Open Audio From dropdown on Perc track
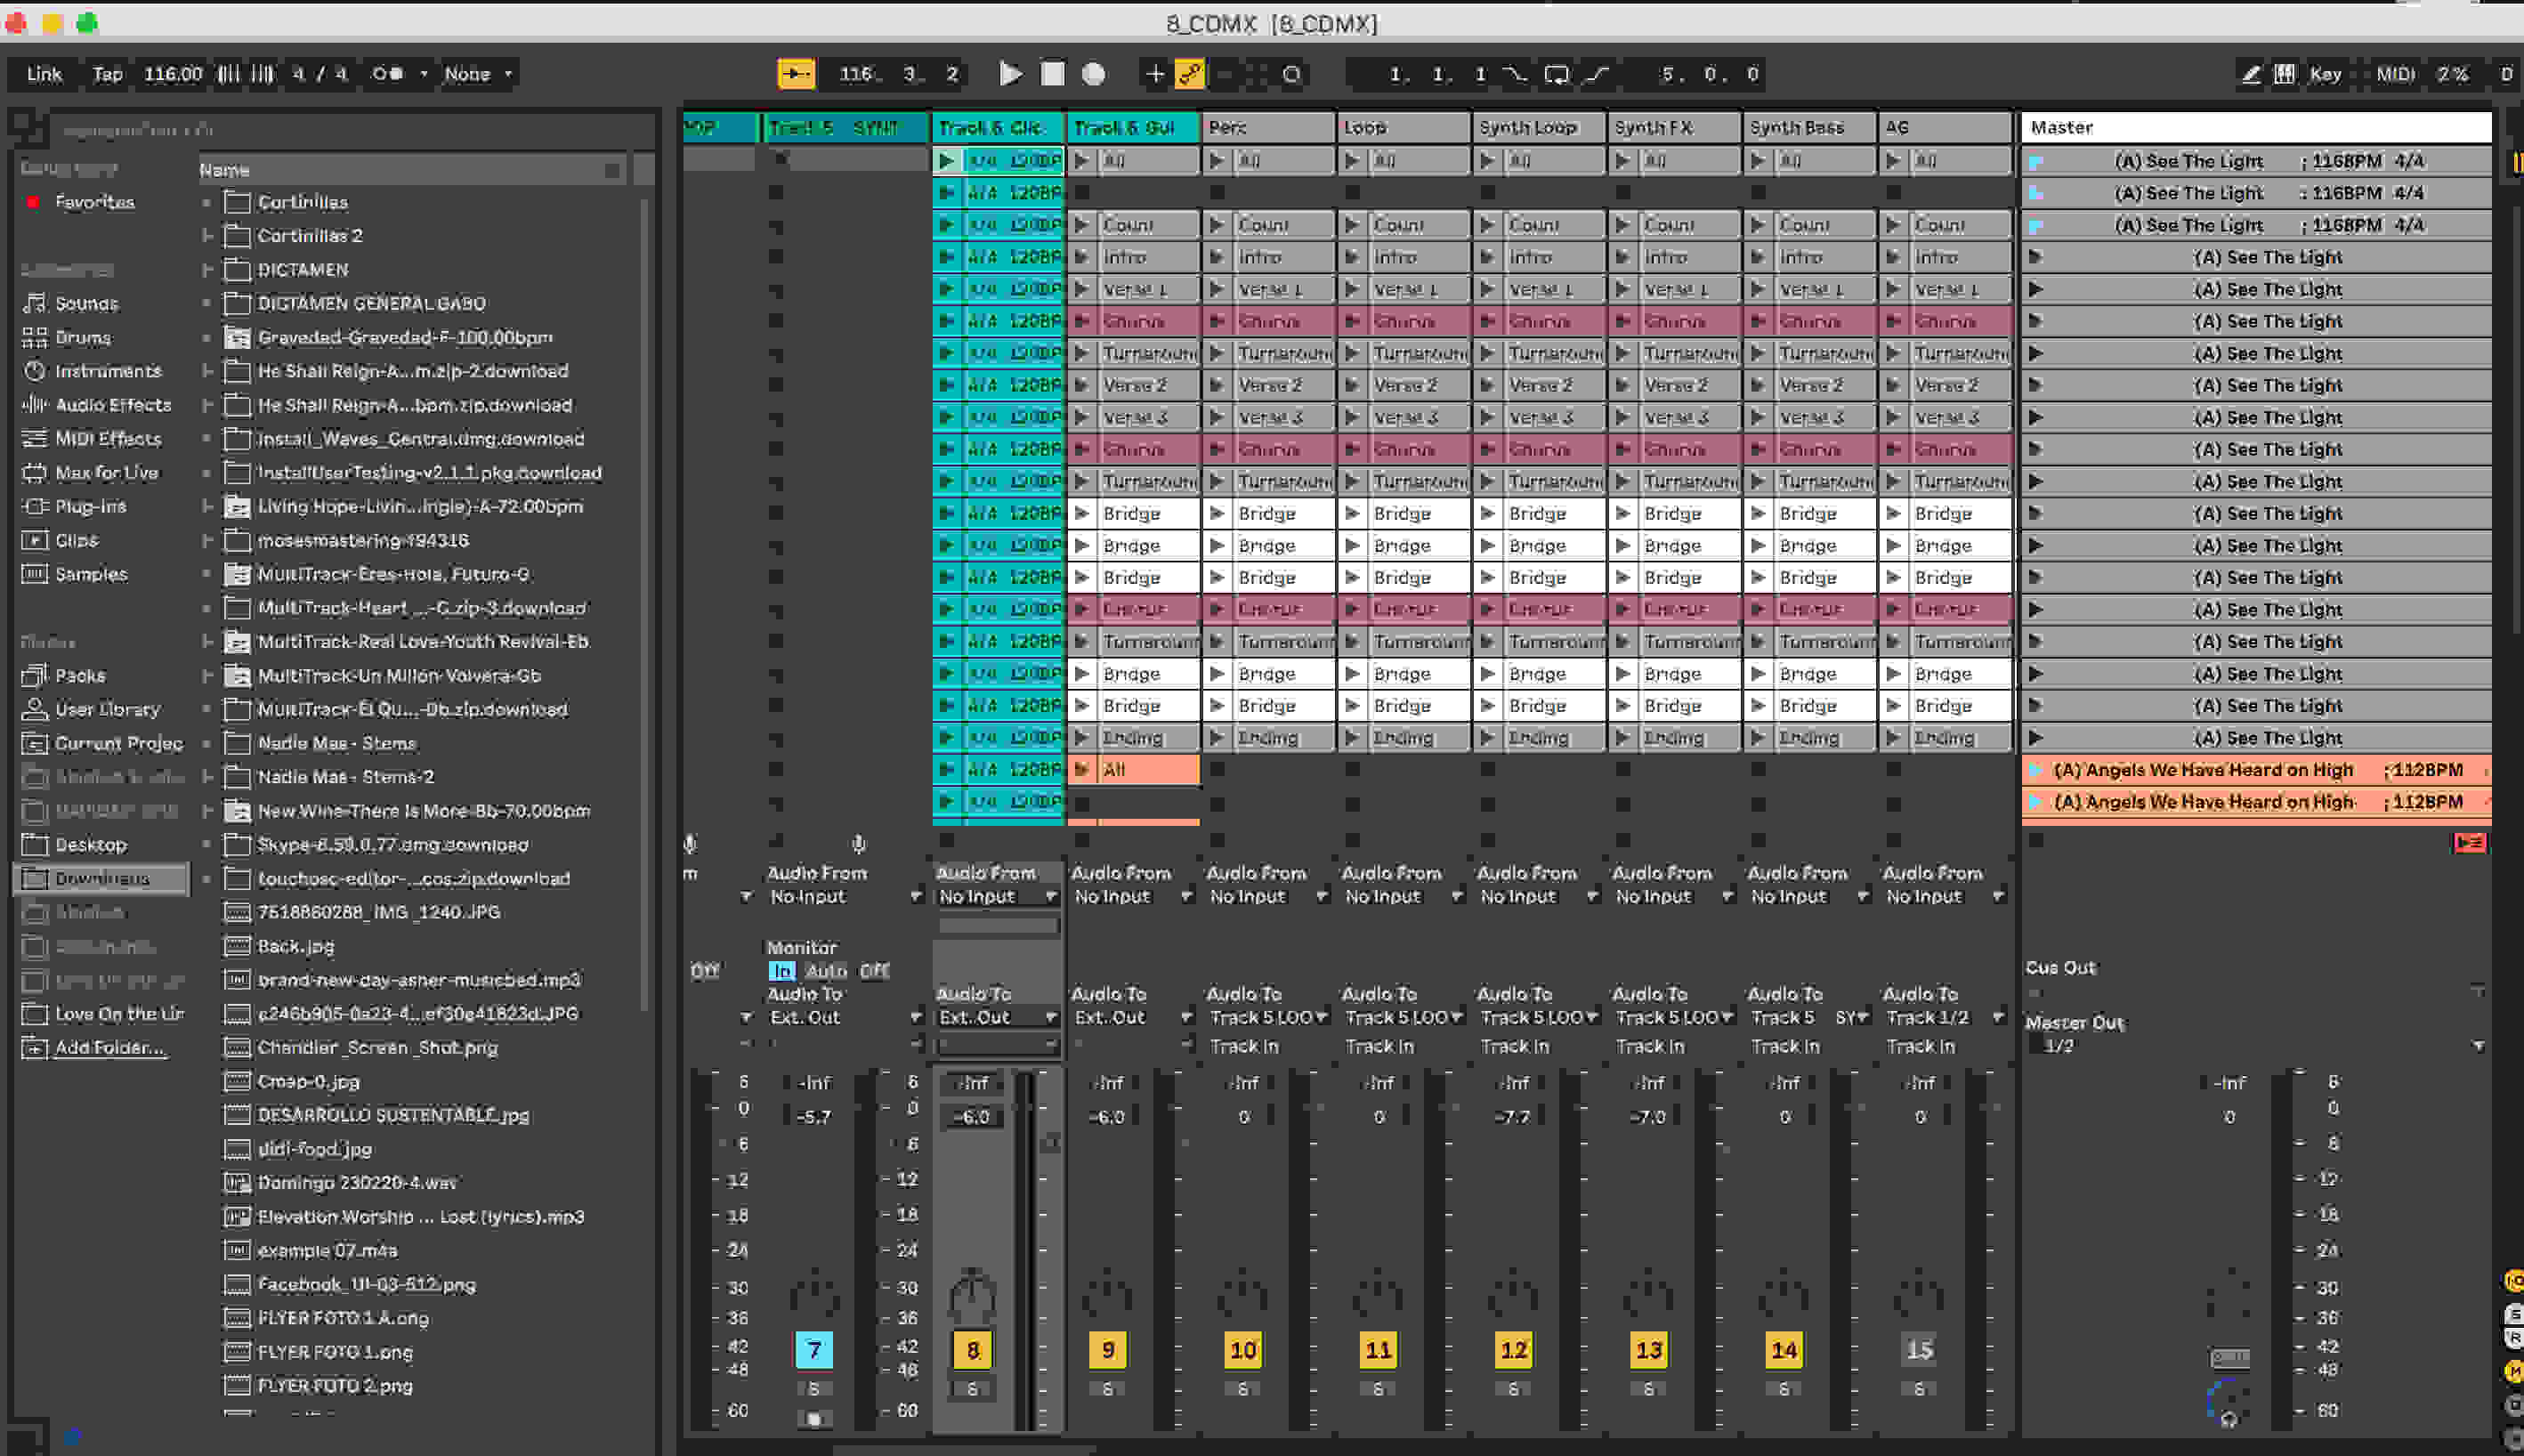 (x=1267, y=896)
